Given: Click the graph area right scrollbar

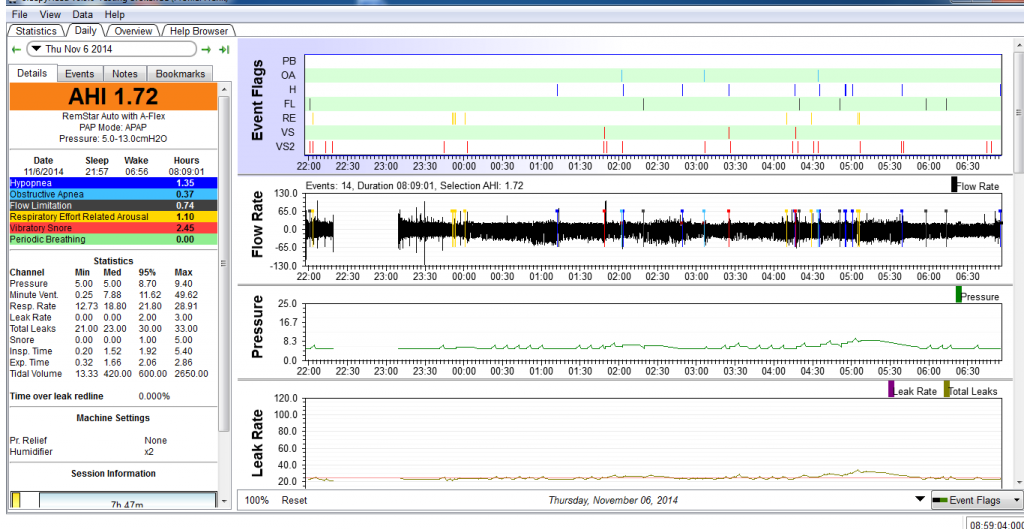Looking at the screenshot, I should point(1019,111).
